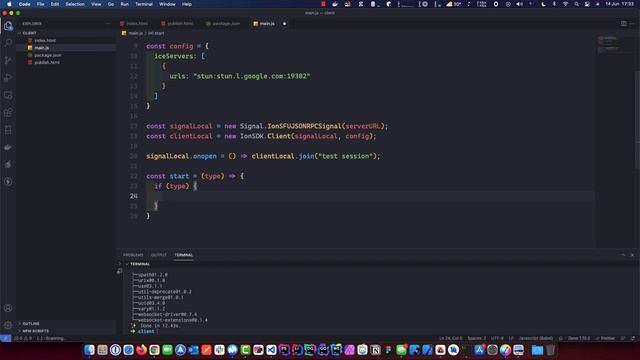Image resolution: width=640 pixels, height=360 pixels.
Task: Open the Trash in the dock
Action: coord(551,350)
